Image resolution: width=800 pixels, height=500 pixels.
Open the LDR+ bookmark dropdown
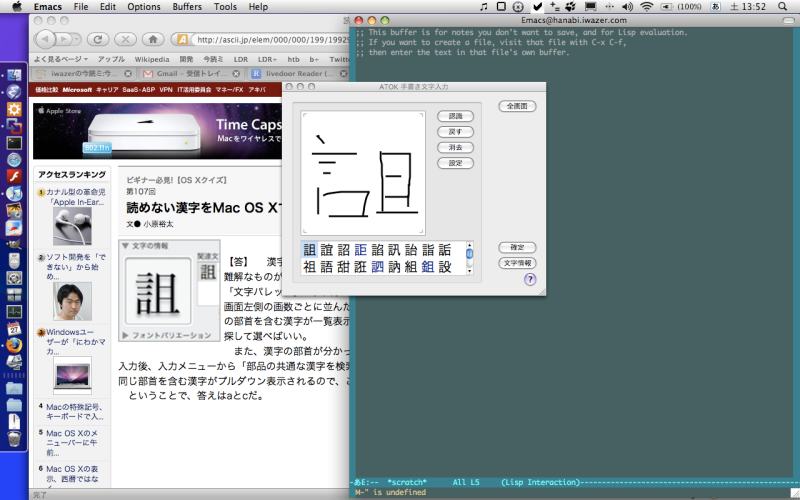(x=267, y=59)
